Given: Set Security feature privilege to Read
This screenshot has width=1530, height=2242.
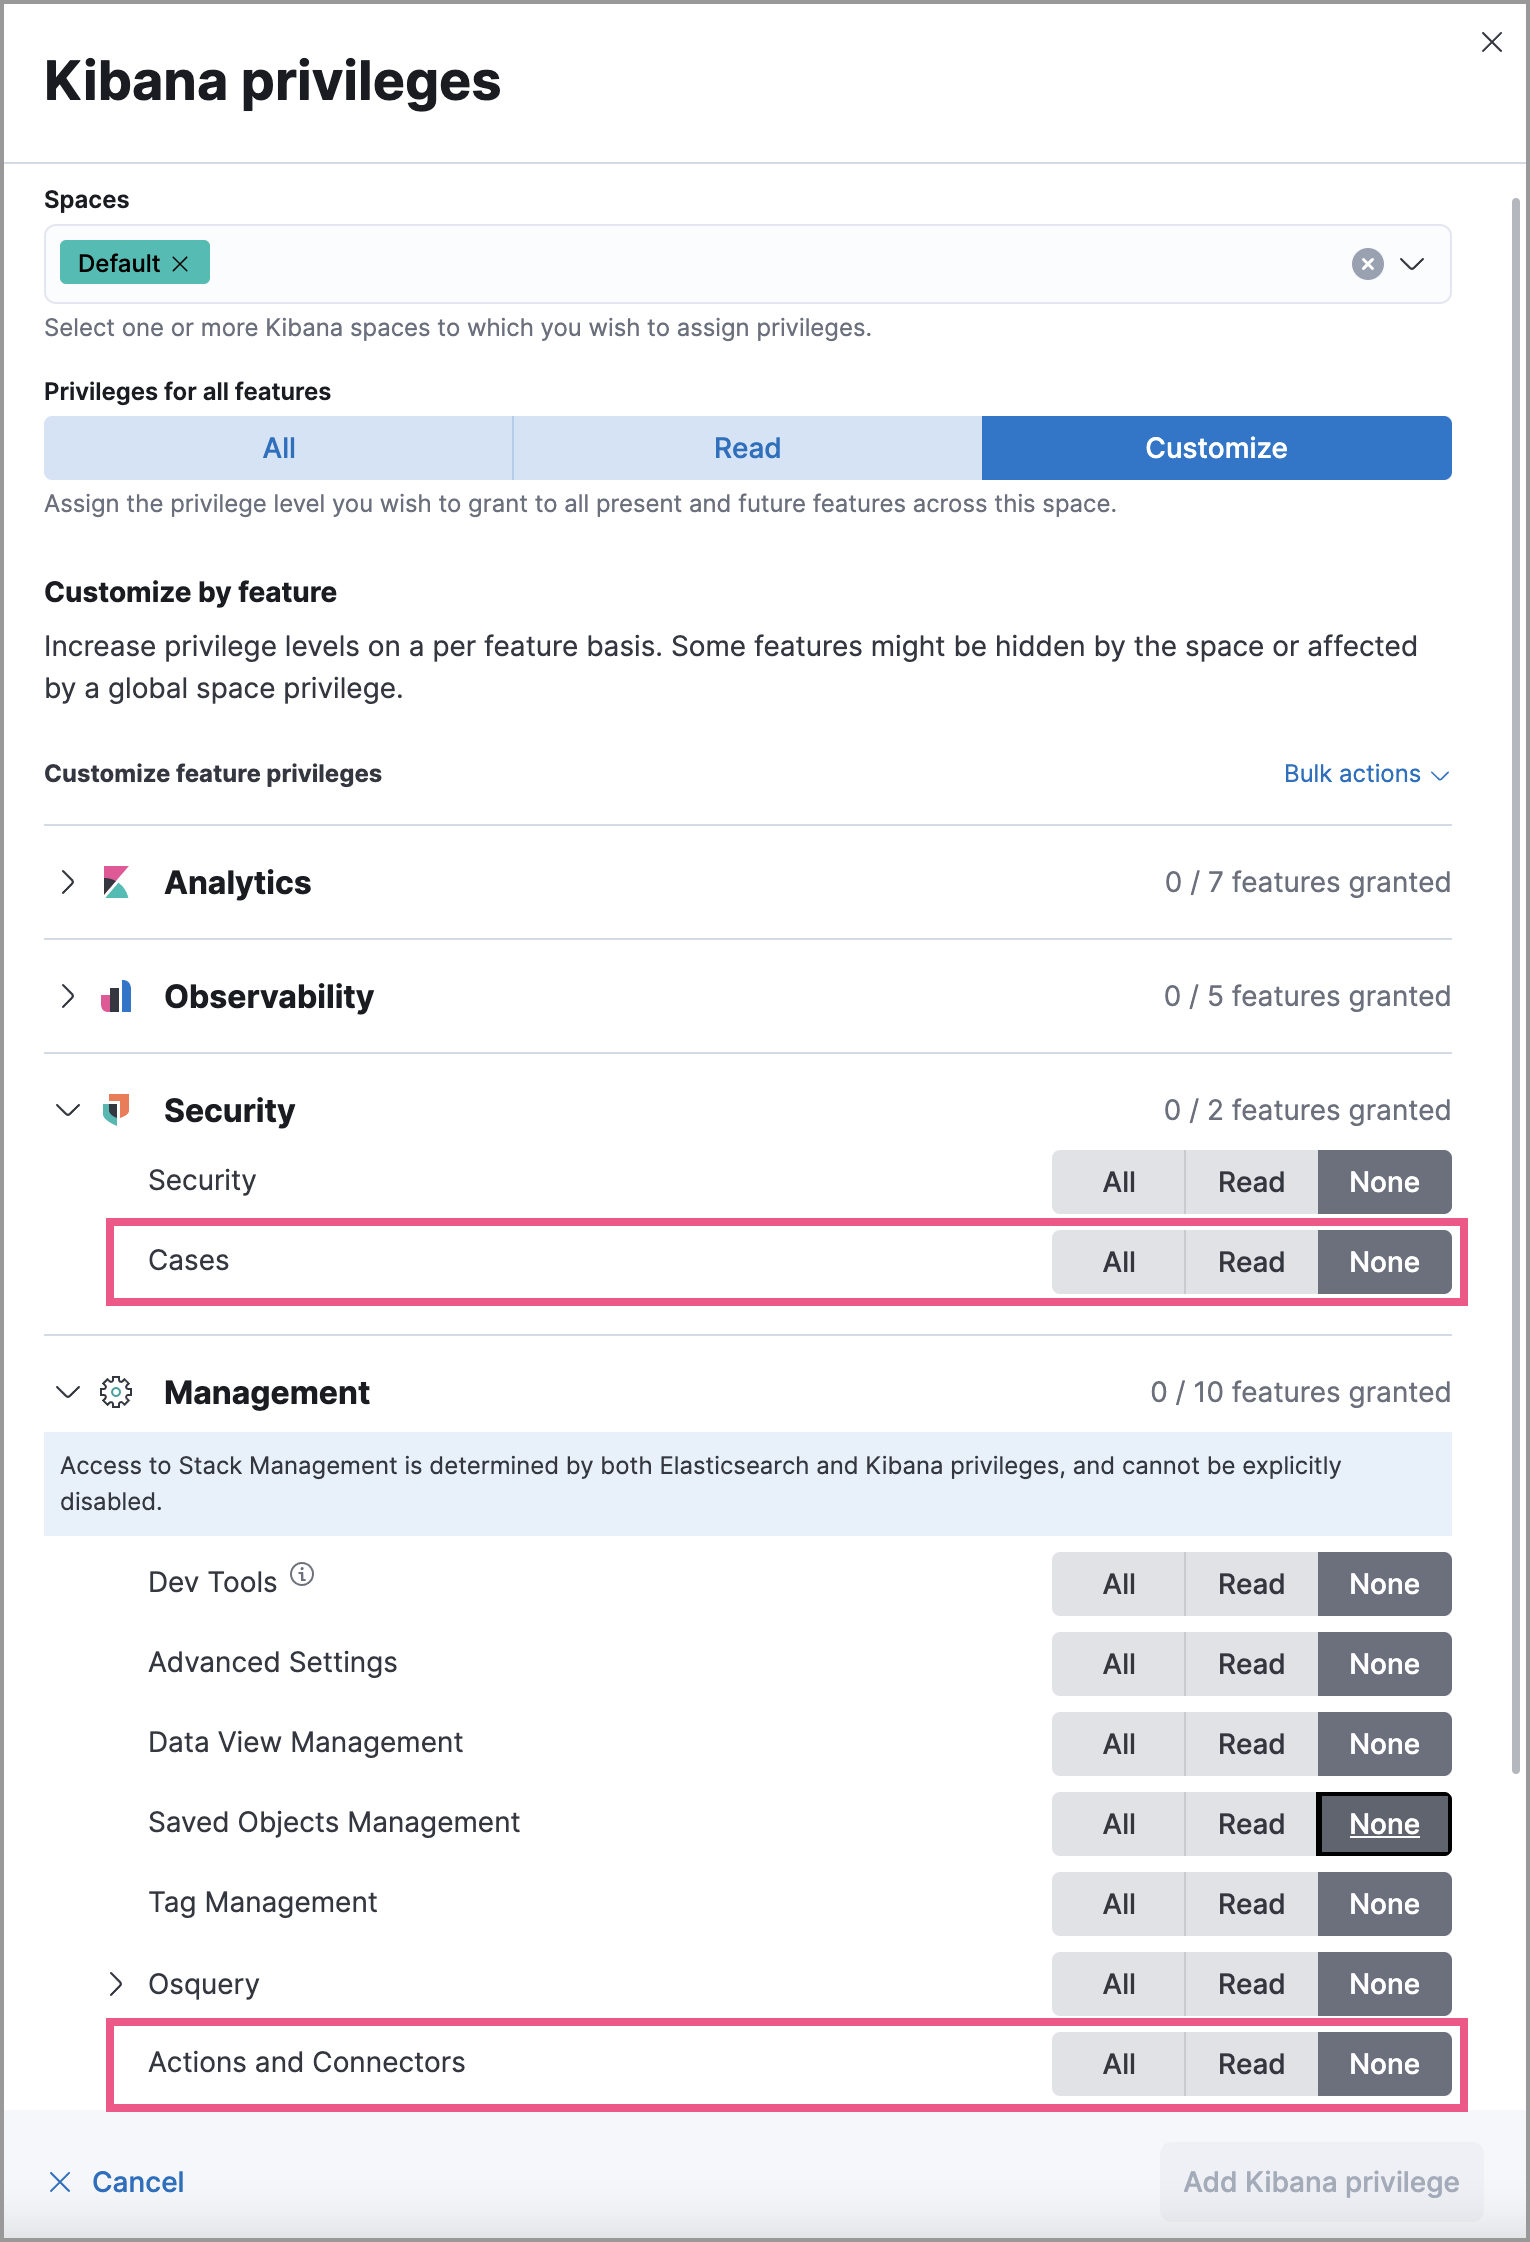Looking at the screenshot, I should coord(1250,1182).
